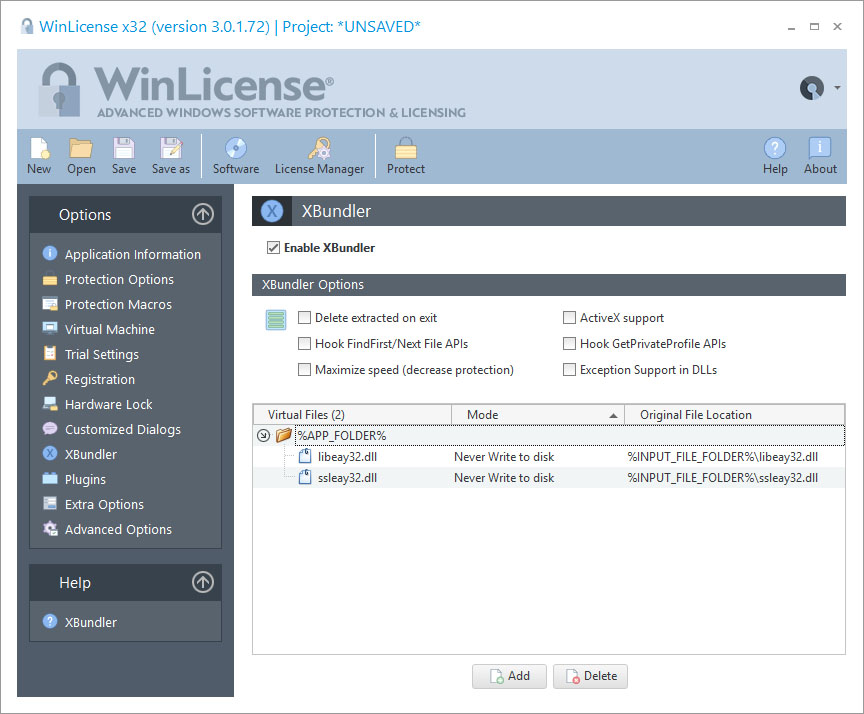Image resolution: width=864 pixels, height=714 pixels.
Task: Save the project using the Save icon
Action: (x=124, y=156)
